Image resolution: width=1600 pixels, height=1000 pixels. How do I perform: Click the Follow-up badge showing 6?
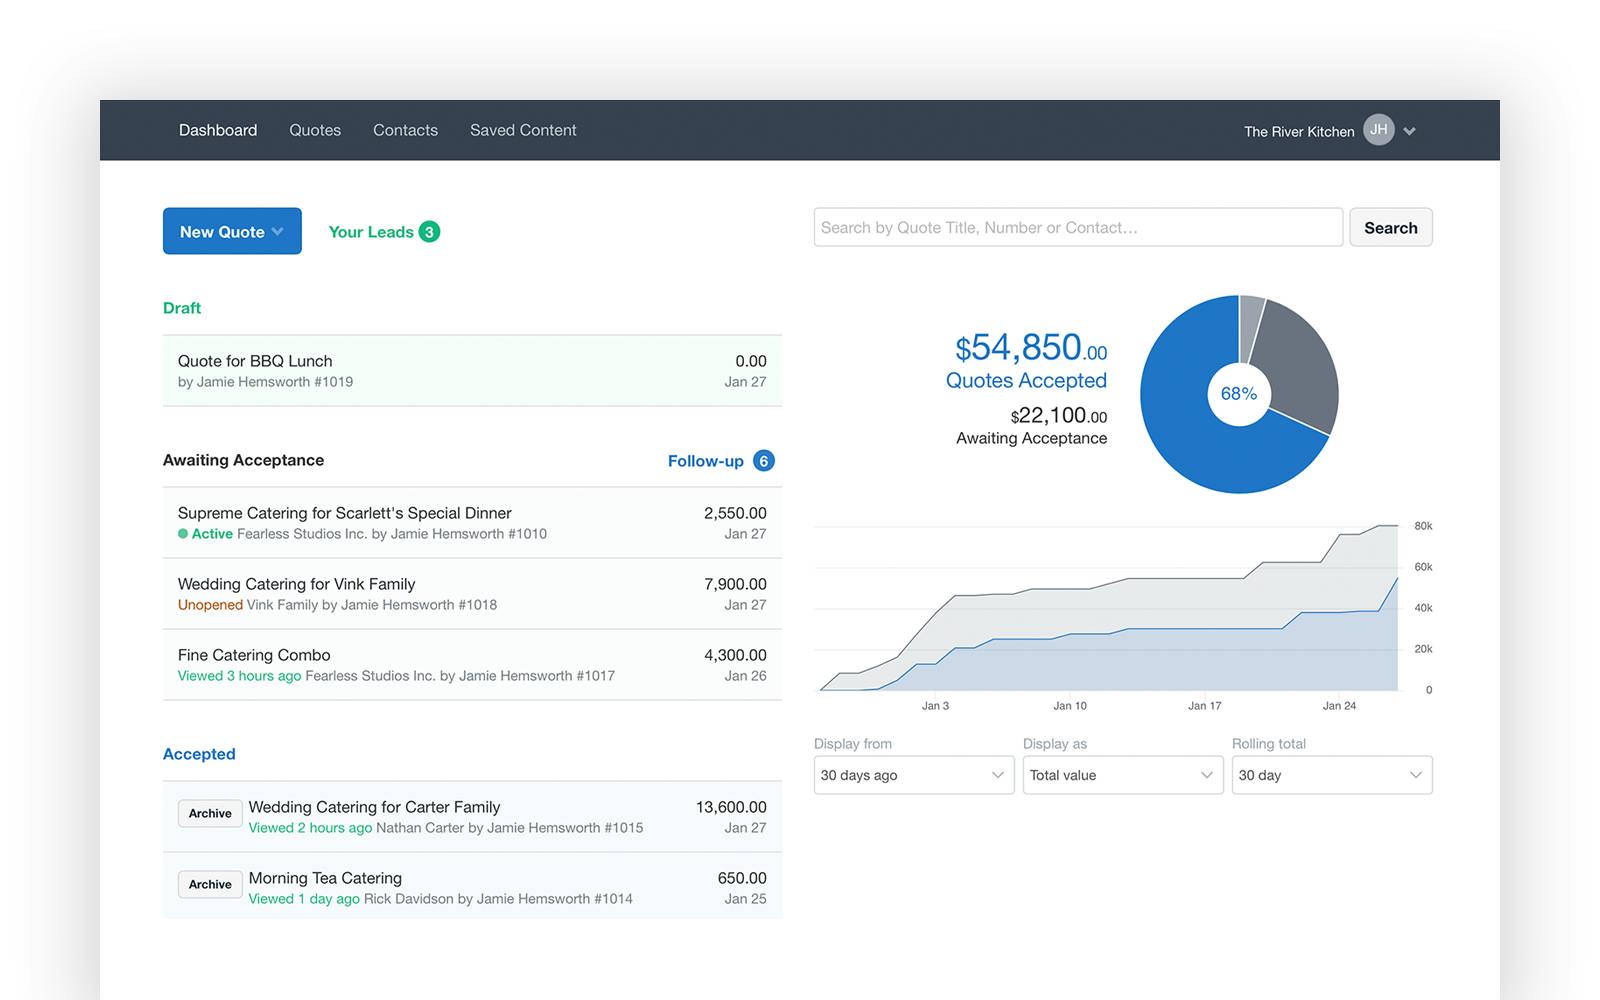(763, 461)
